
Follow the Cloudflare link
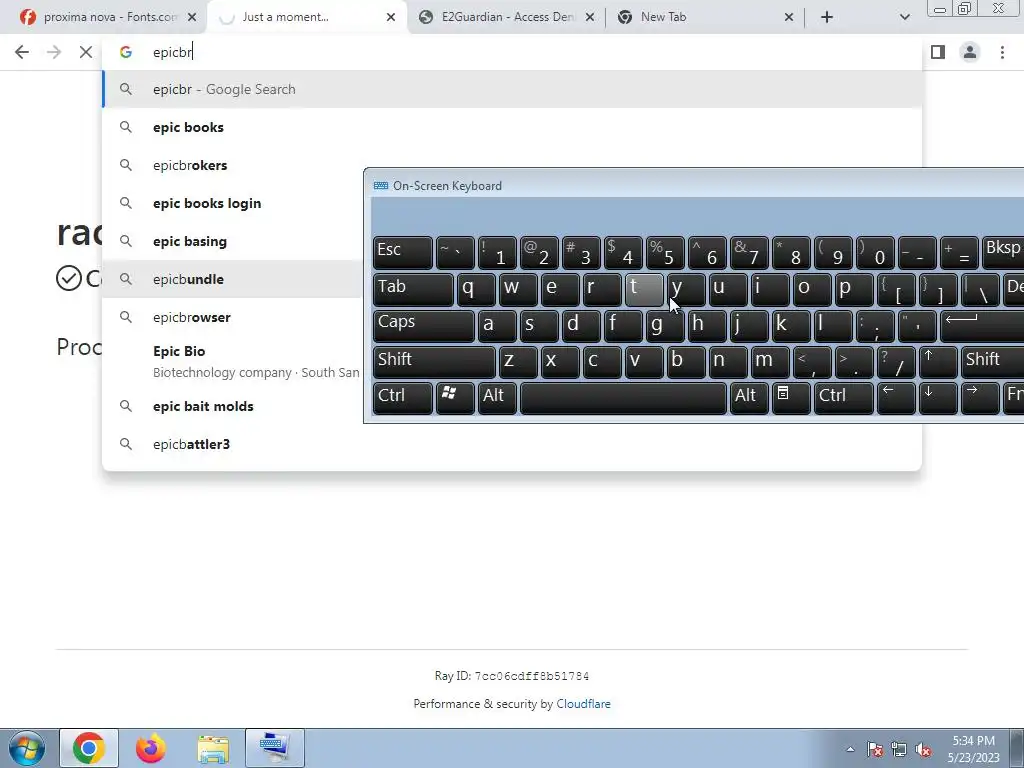583,704
